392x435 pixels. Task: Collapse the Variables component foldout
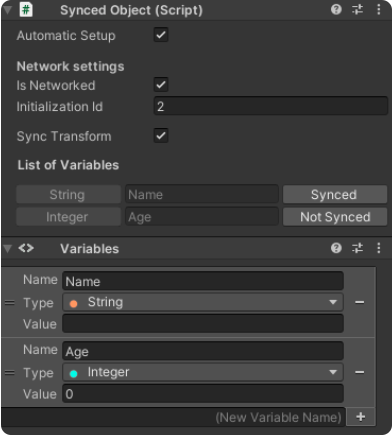click(7, 248)
